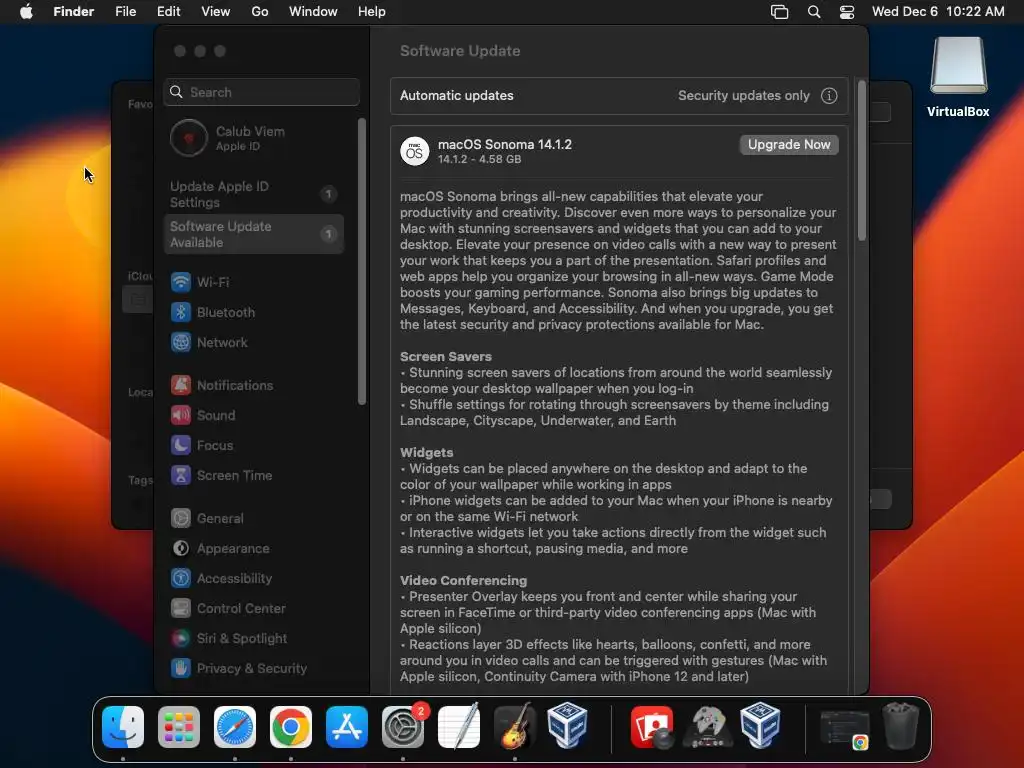Open the Trash in the Dock
This screenshot has width=1024, height=768.
(901, 726)
